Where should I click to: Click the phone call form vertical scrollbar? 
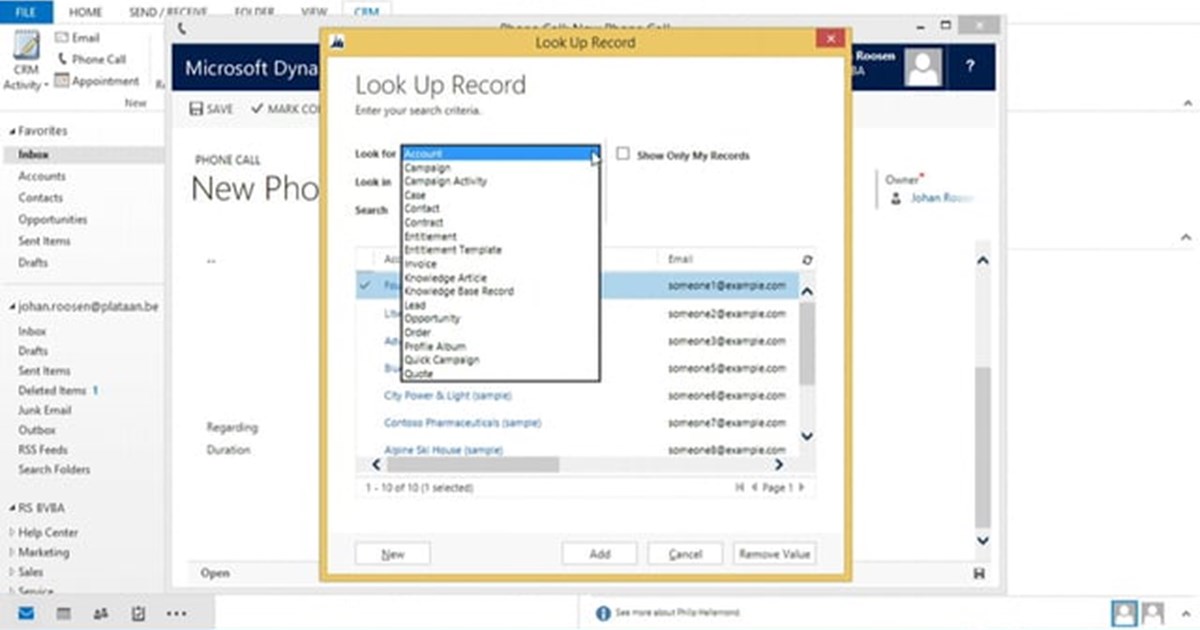[981, 446]
